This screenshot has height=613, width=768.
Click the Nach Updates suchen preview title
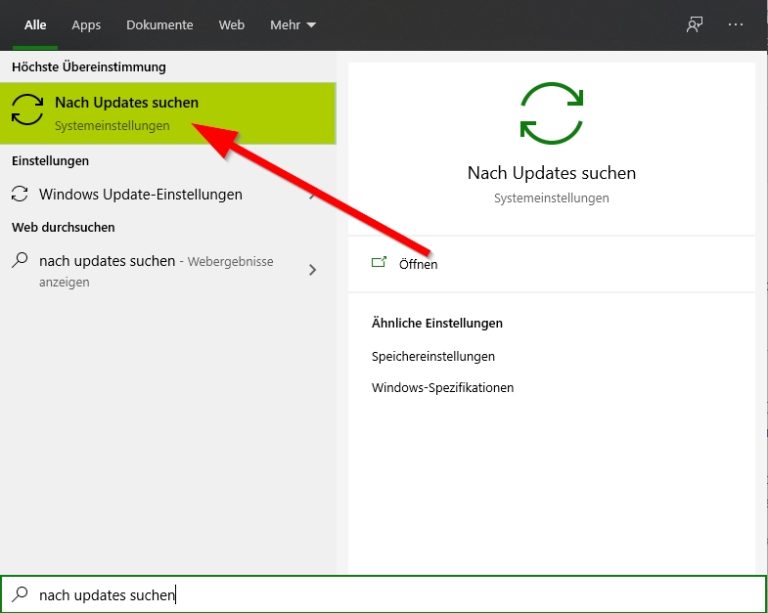(552, 173)
